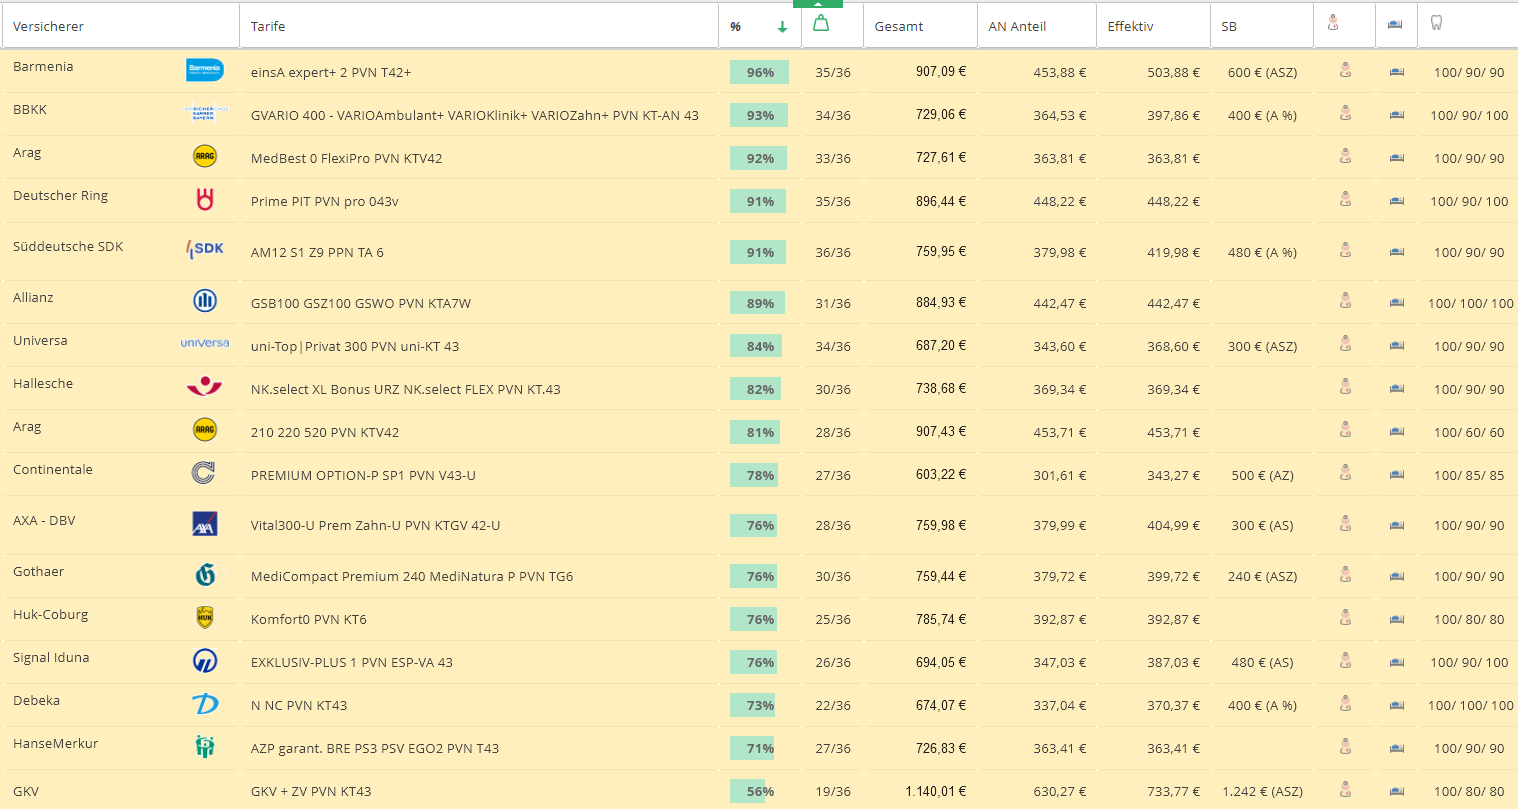Open tariff einsA expert+ 2 PVN T42+

tap(331, 72)
